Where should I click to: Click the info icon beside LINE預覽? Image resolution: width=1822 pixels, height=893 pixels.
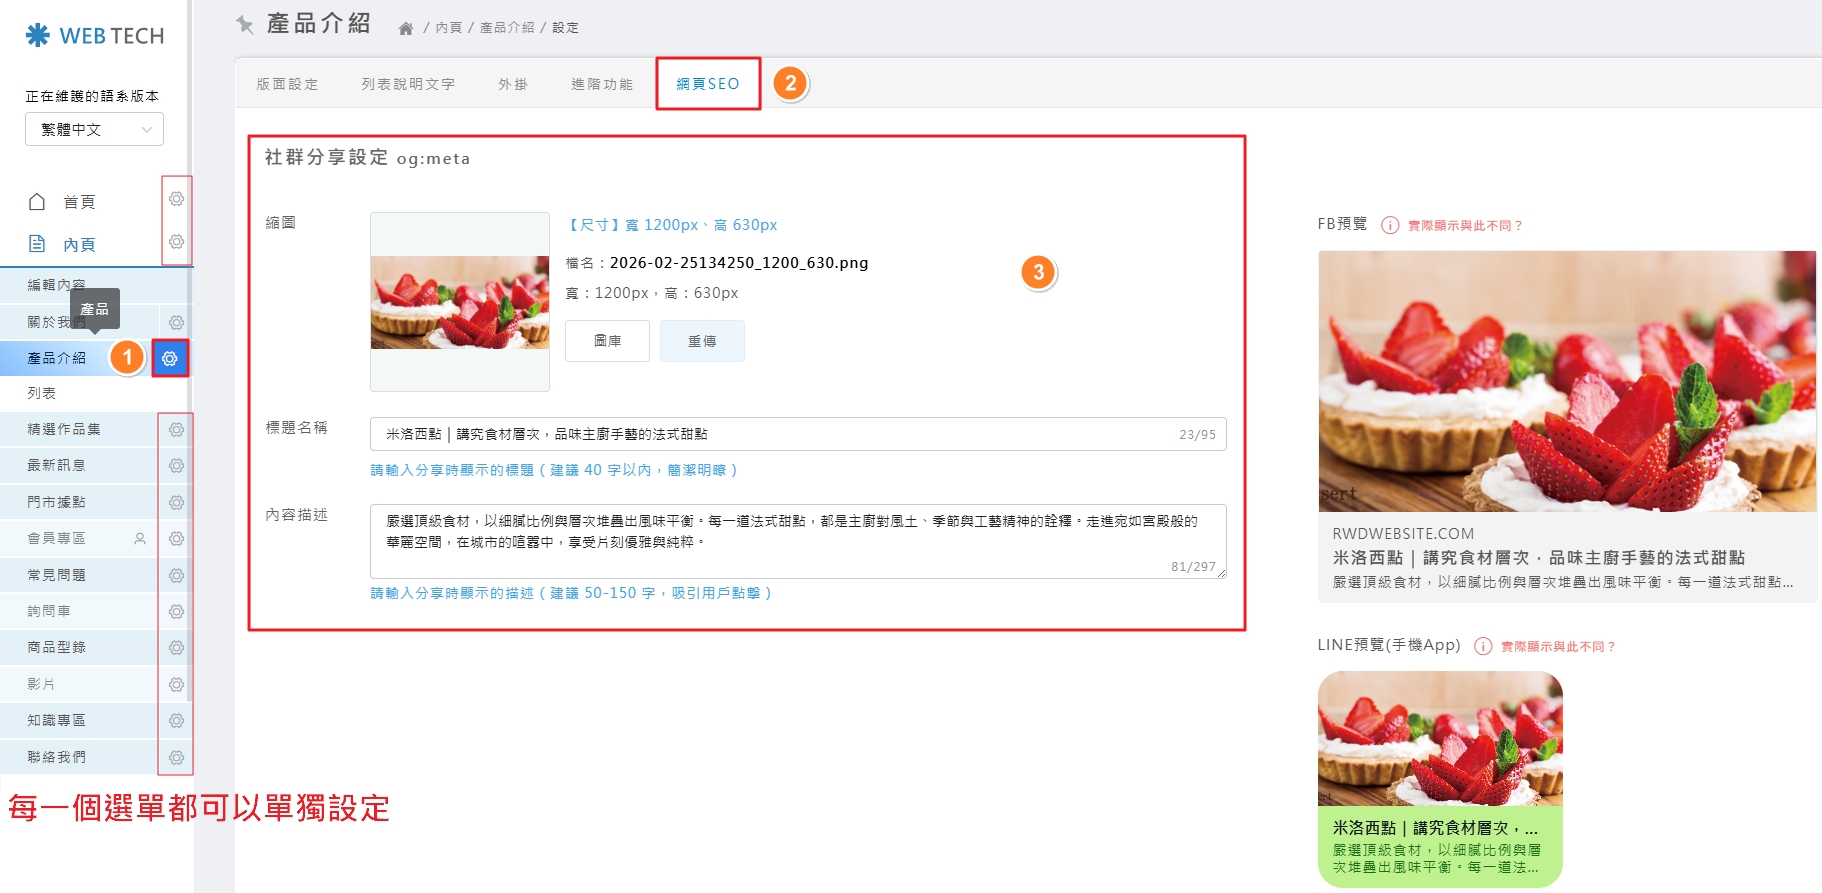[1483, 646]
